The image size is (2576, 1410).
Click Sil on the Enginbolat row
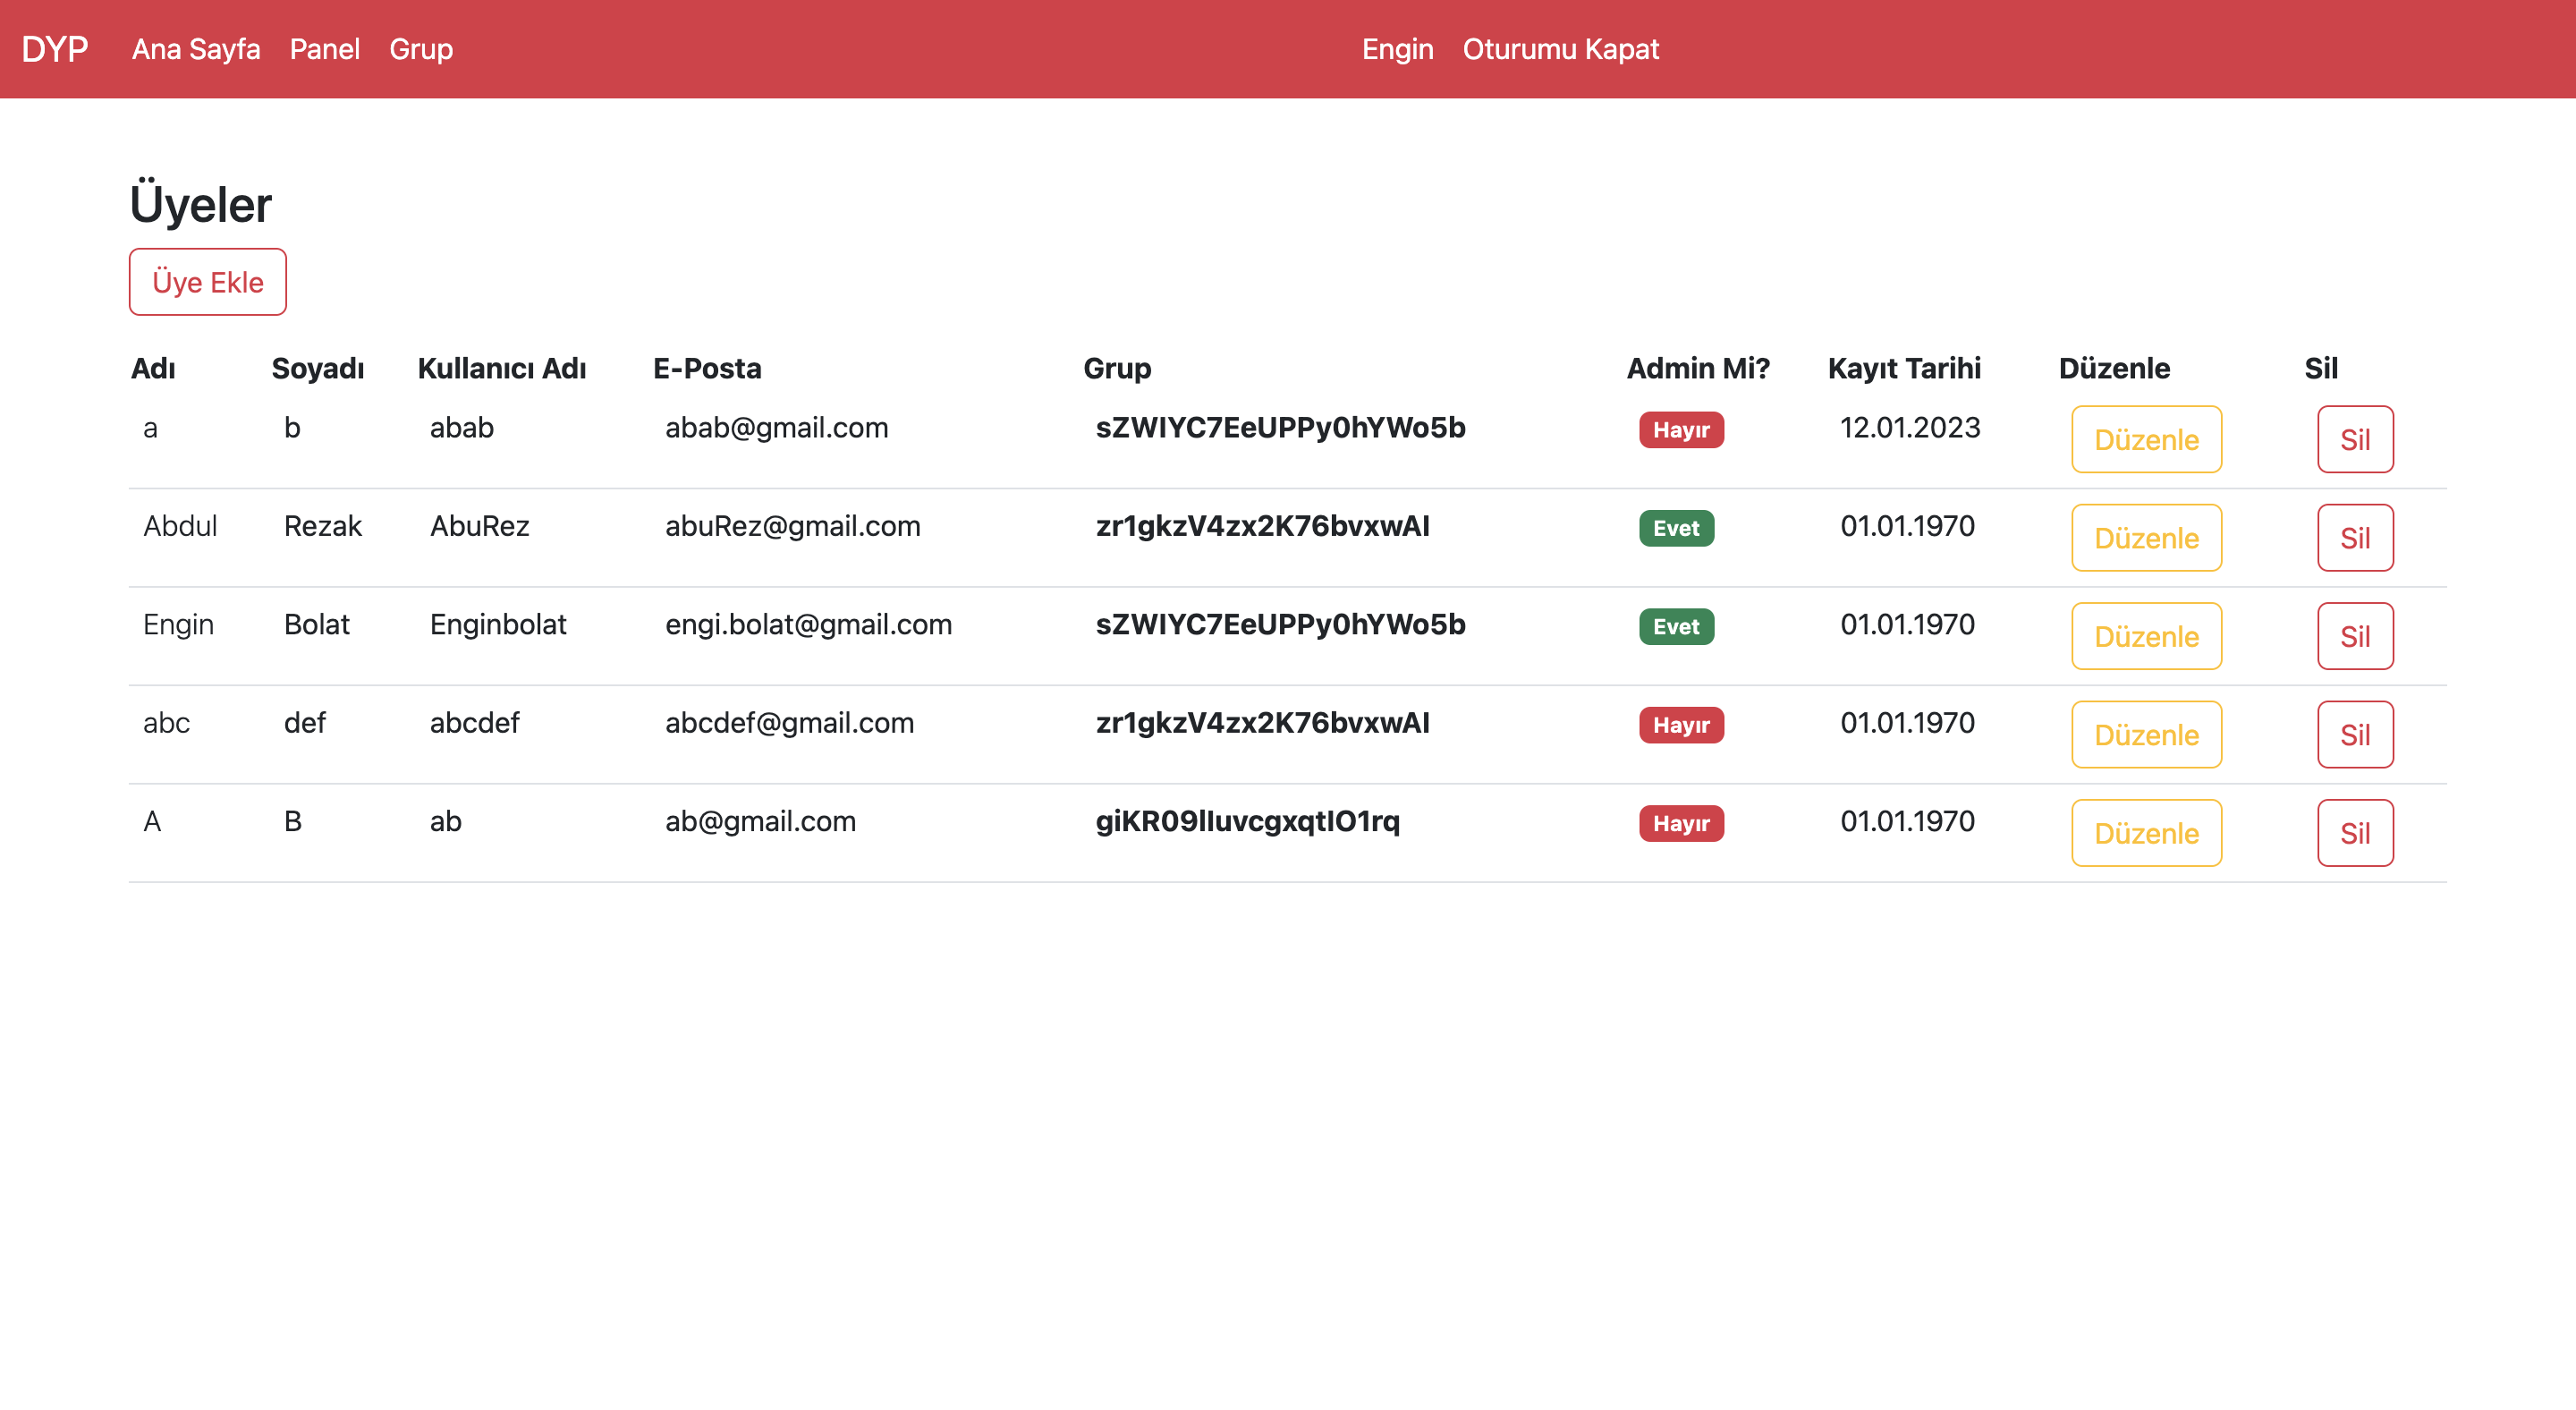click(2355, 635)
